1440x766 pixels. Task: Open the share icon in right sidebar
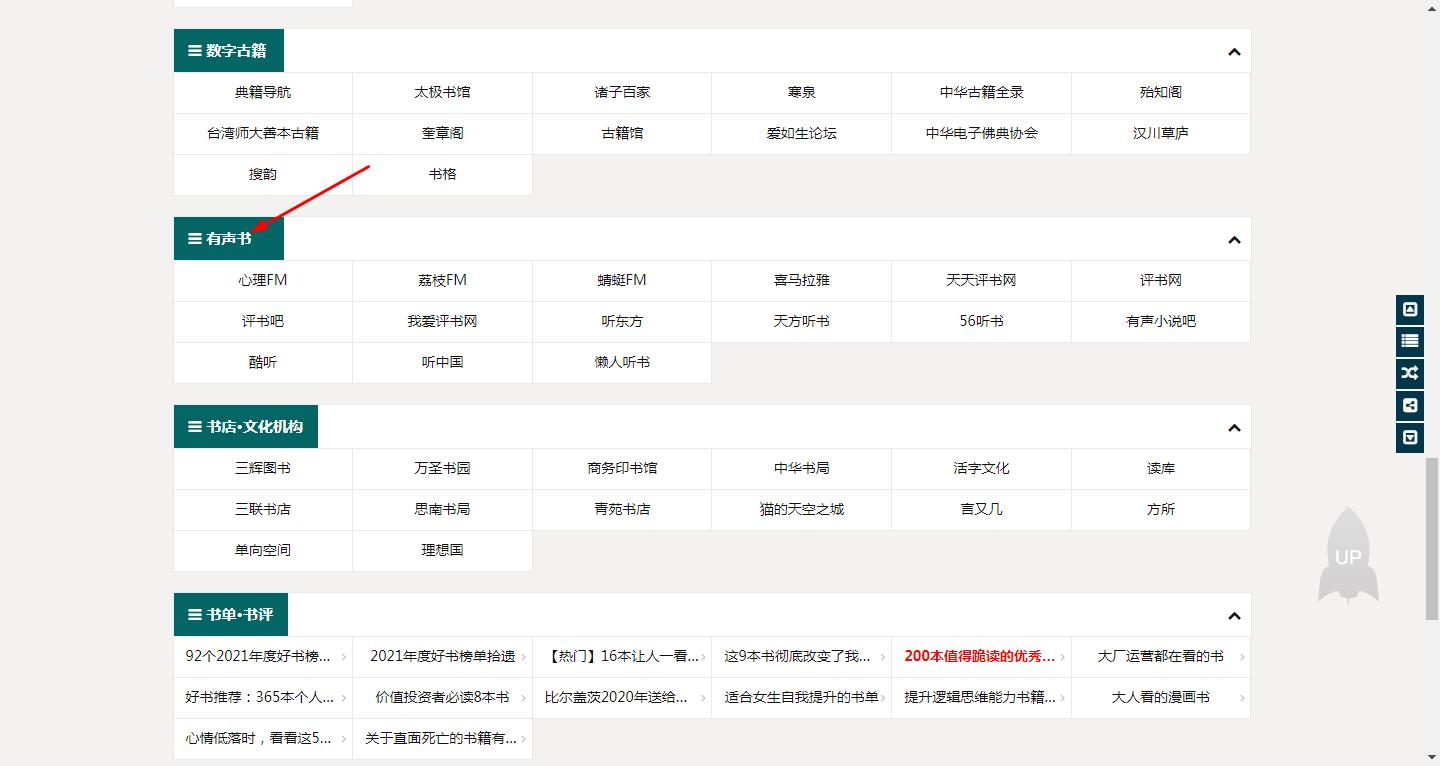click(1409, 406)
